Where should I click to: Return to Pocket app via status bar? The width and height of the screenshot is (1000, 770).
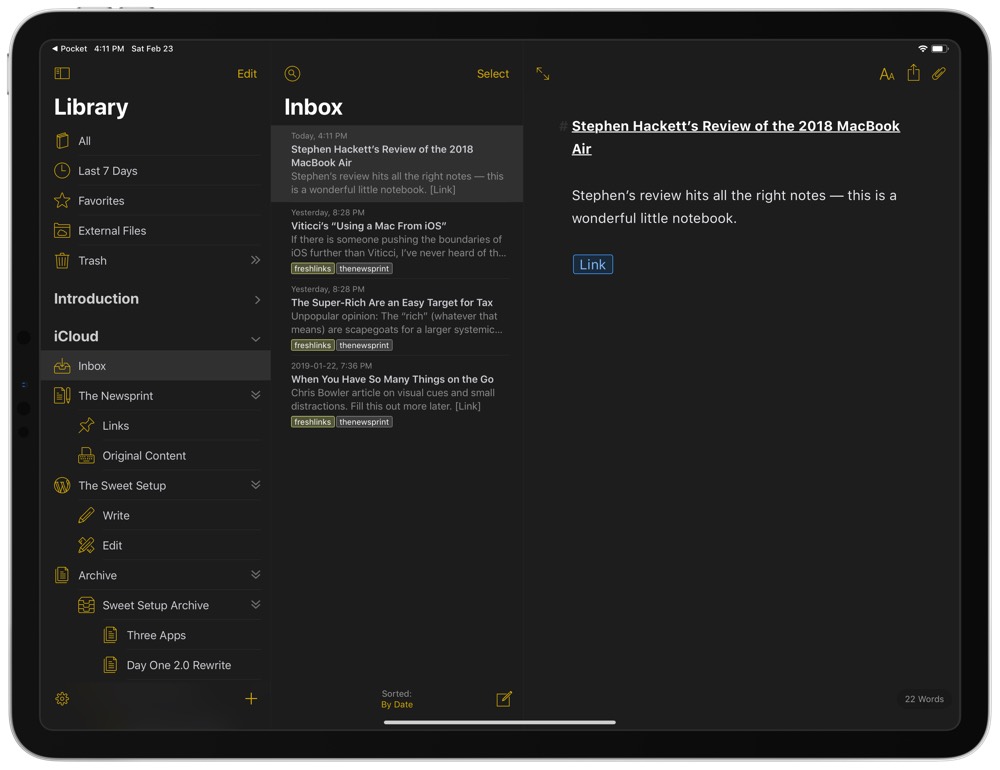(70, 48)
